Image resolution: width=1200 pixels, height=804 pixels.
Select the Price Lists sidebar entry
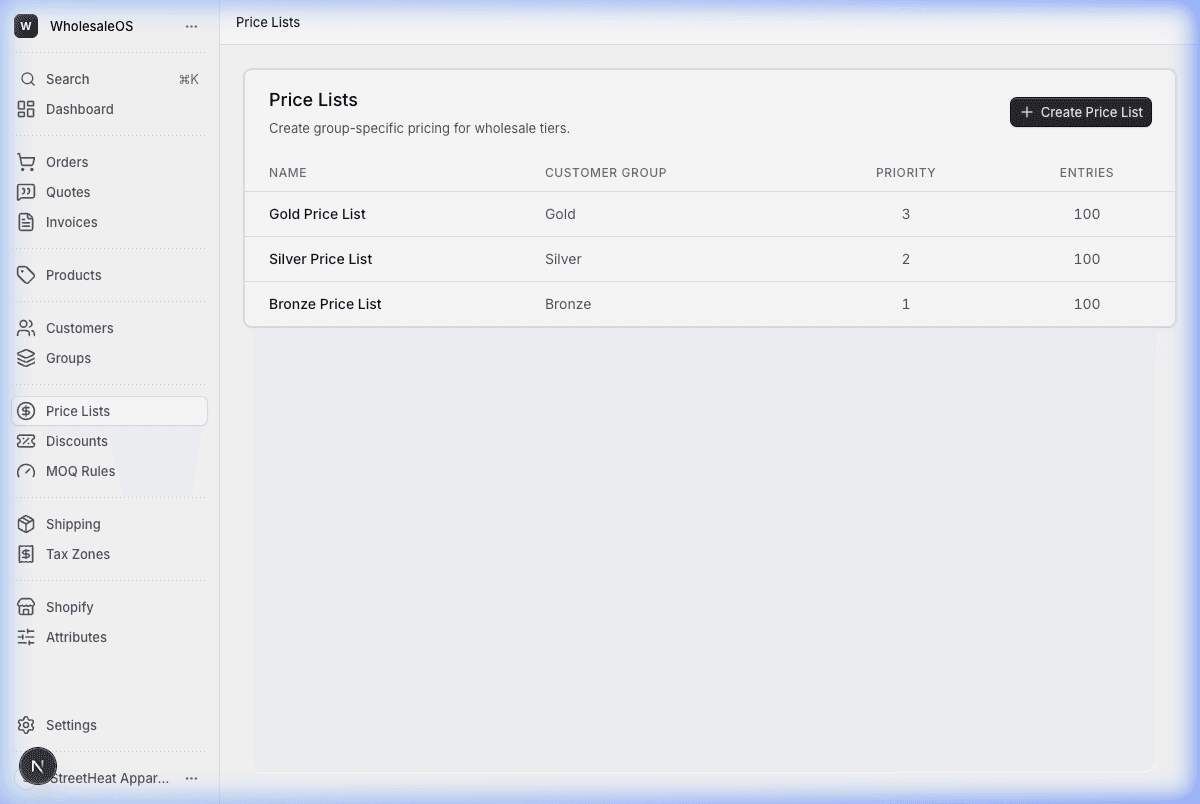pyautogui.click(x=78, y=410)
